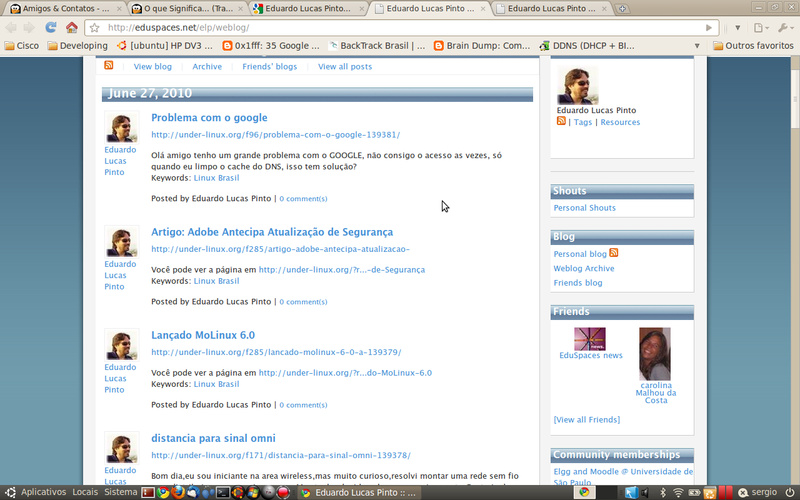Open the Personal Shouts link
The image size is (800, 500).
pyautogui.click(x=585, y=208)
